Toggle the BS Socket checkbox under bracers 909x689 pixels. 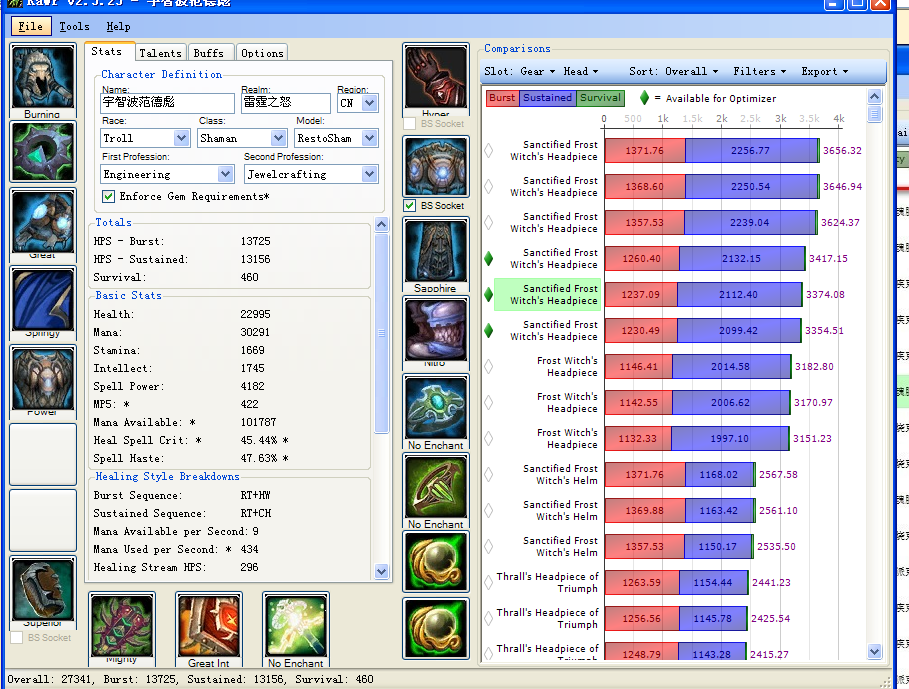click(17, 637)
